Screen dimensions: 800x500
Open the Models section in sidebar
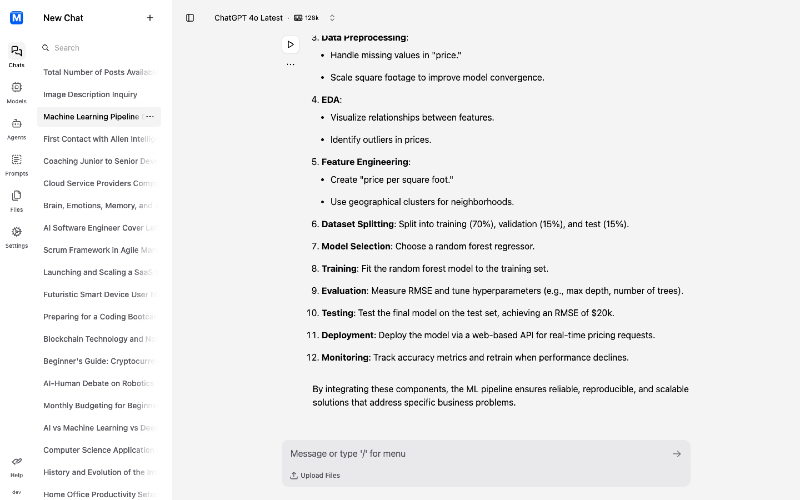pos(16,92)
